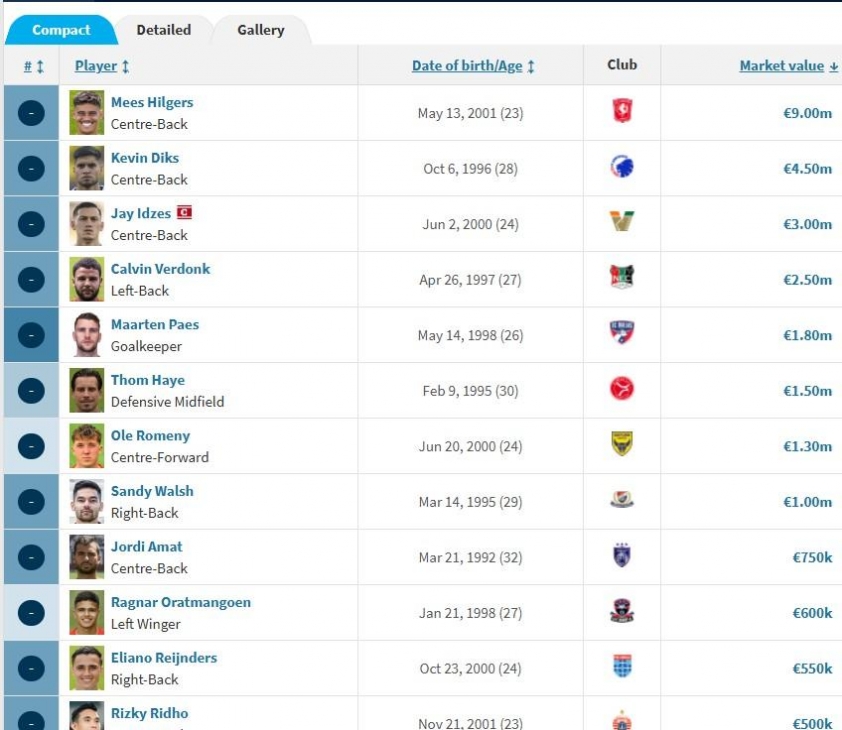
Task: Open the yellow crest in Ole Romeny row
Action: 622,444
